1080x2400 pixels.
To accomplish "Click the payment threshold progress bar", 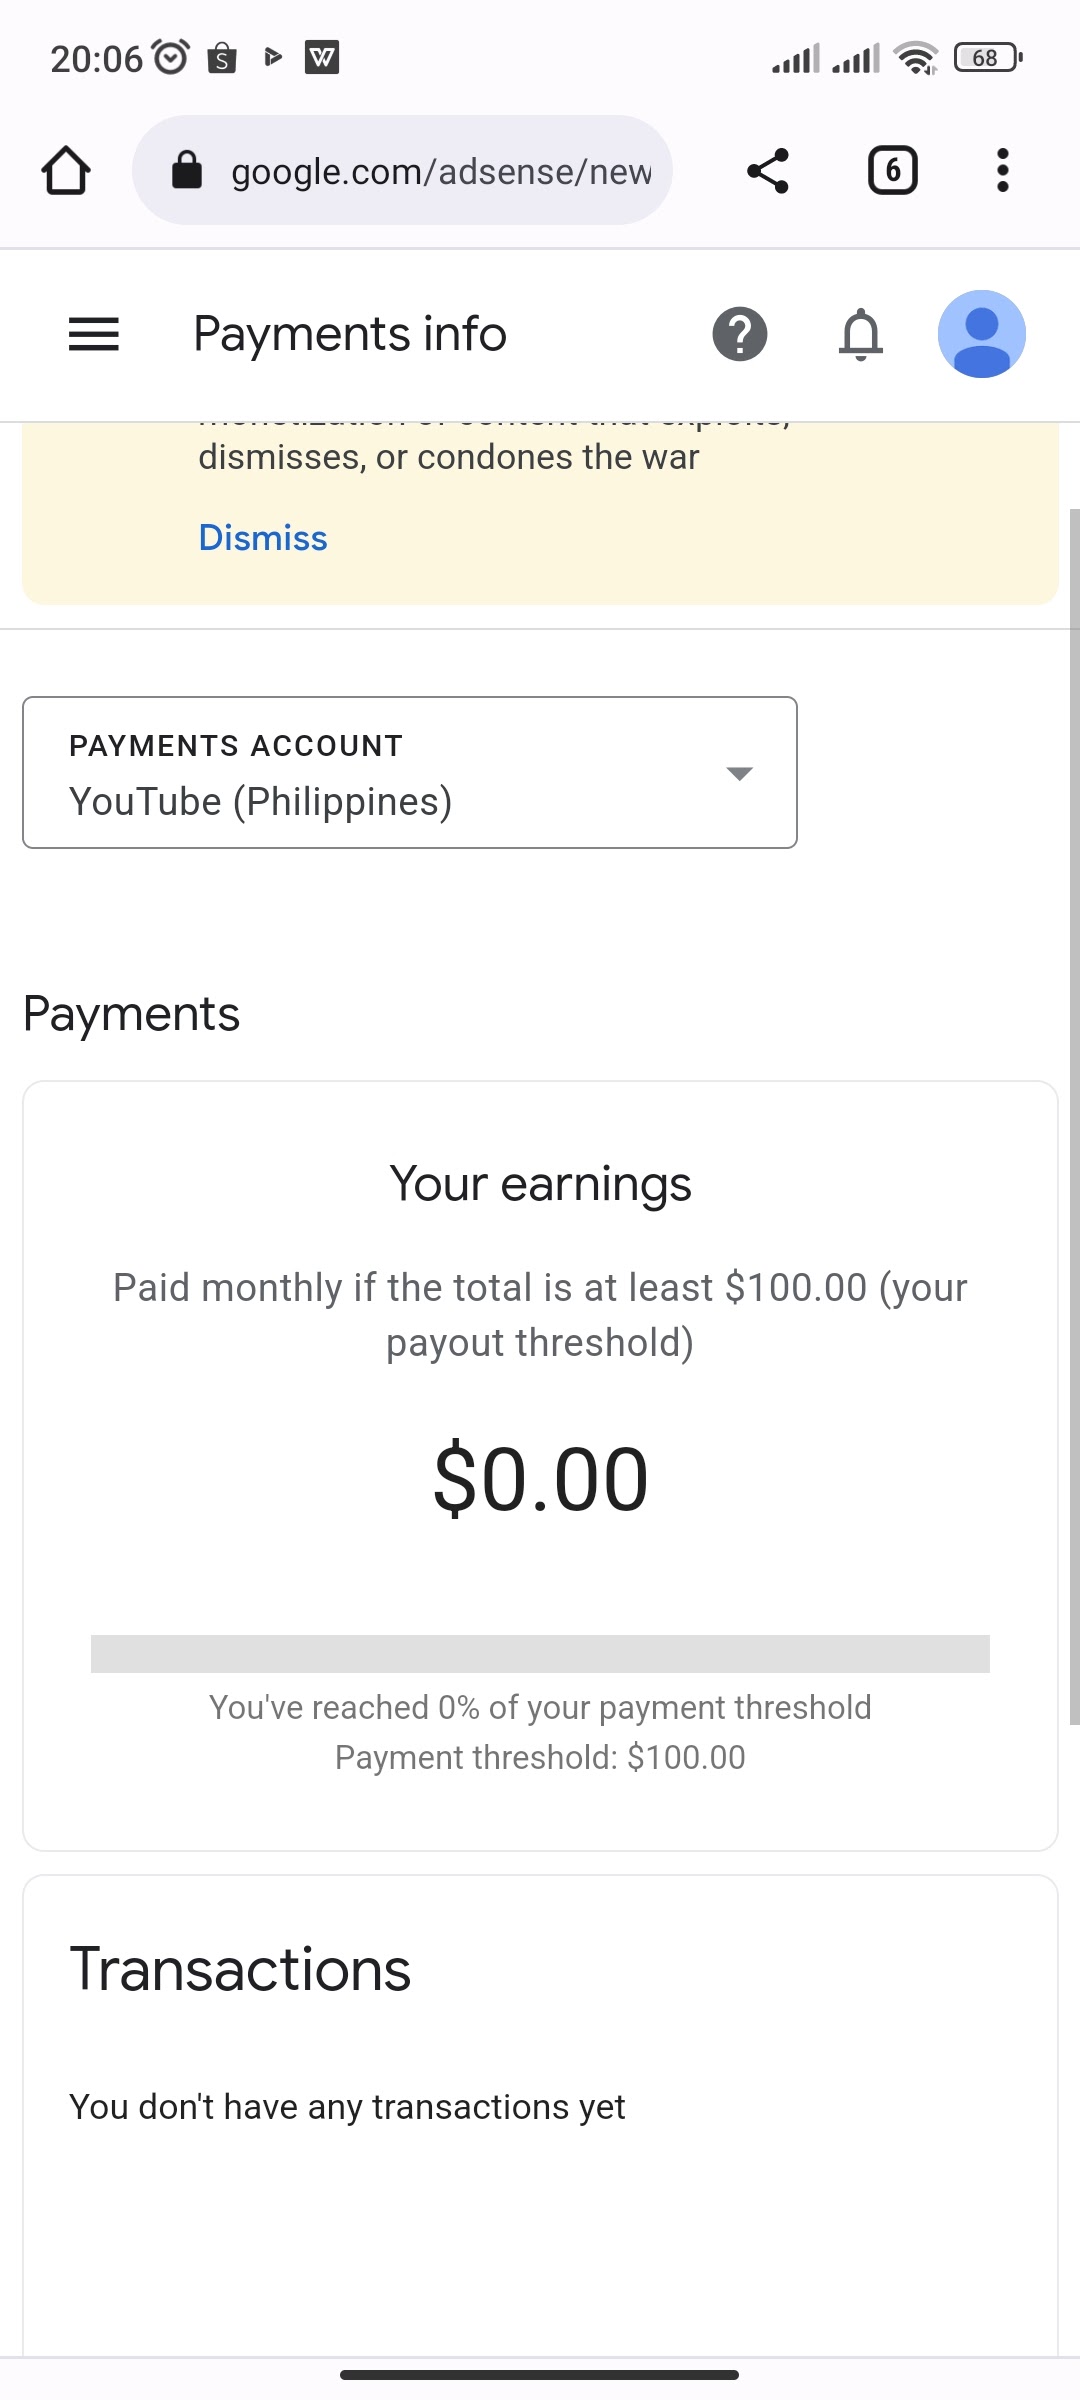I will 540,1654.
